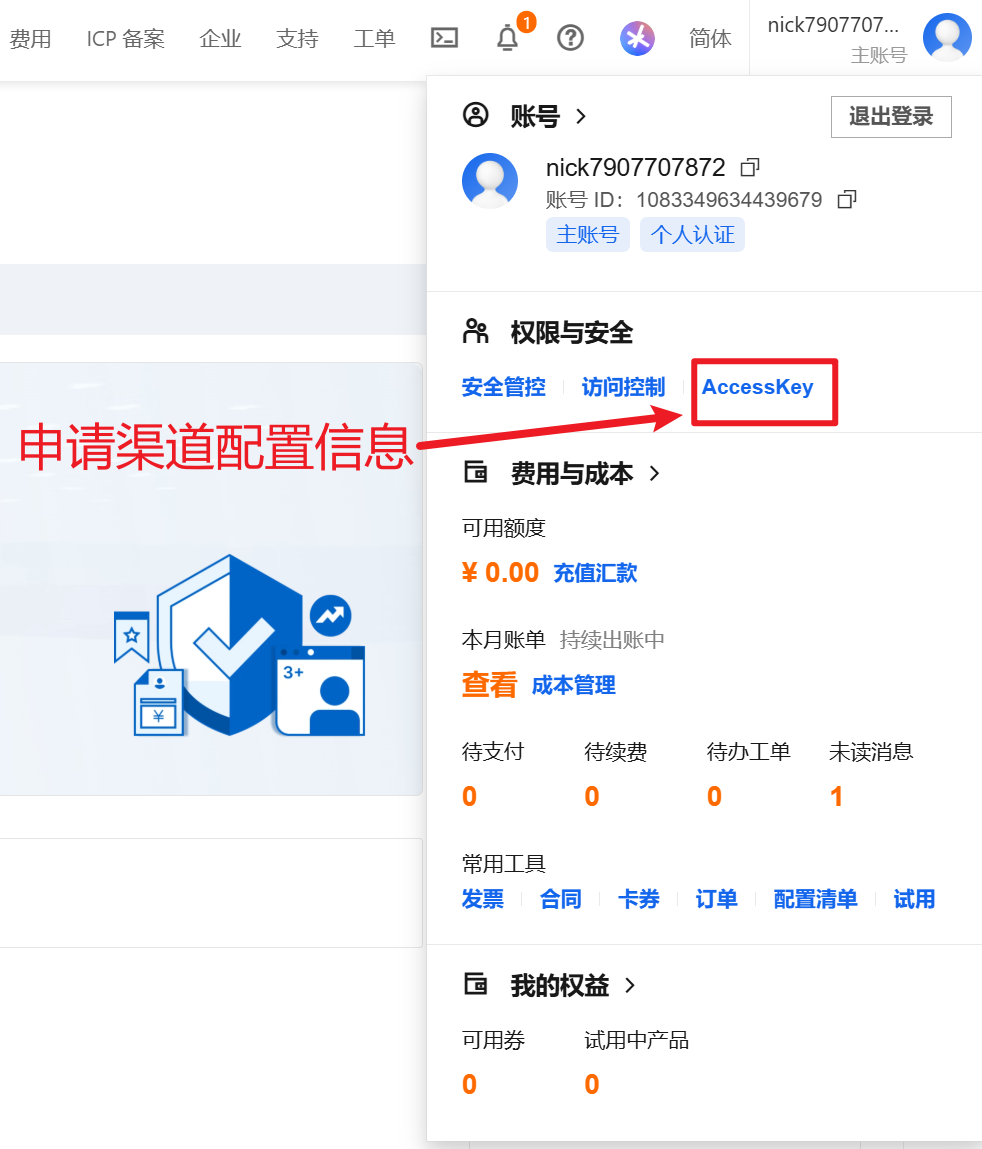Expand the 费用与成本 section

pos(655,474)
